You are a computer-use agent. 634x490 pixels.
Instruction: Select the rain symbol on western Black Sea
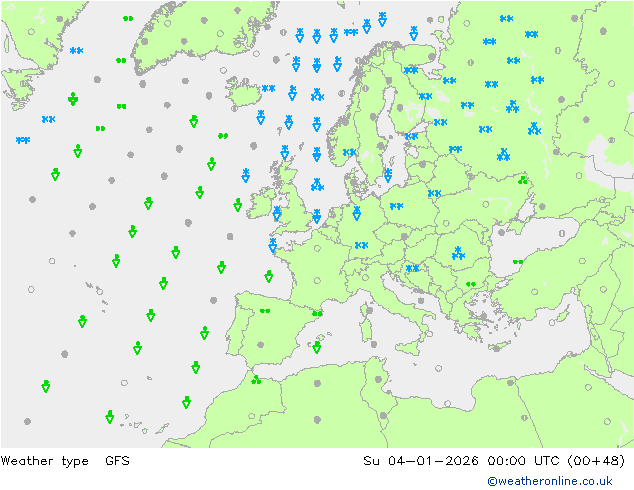[x=518, y=262]
